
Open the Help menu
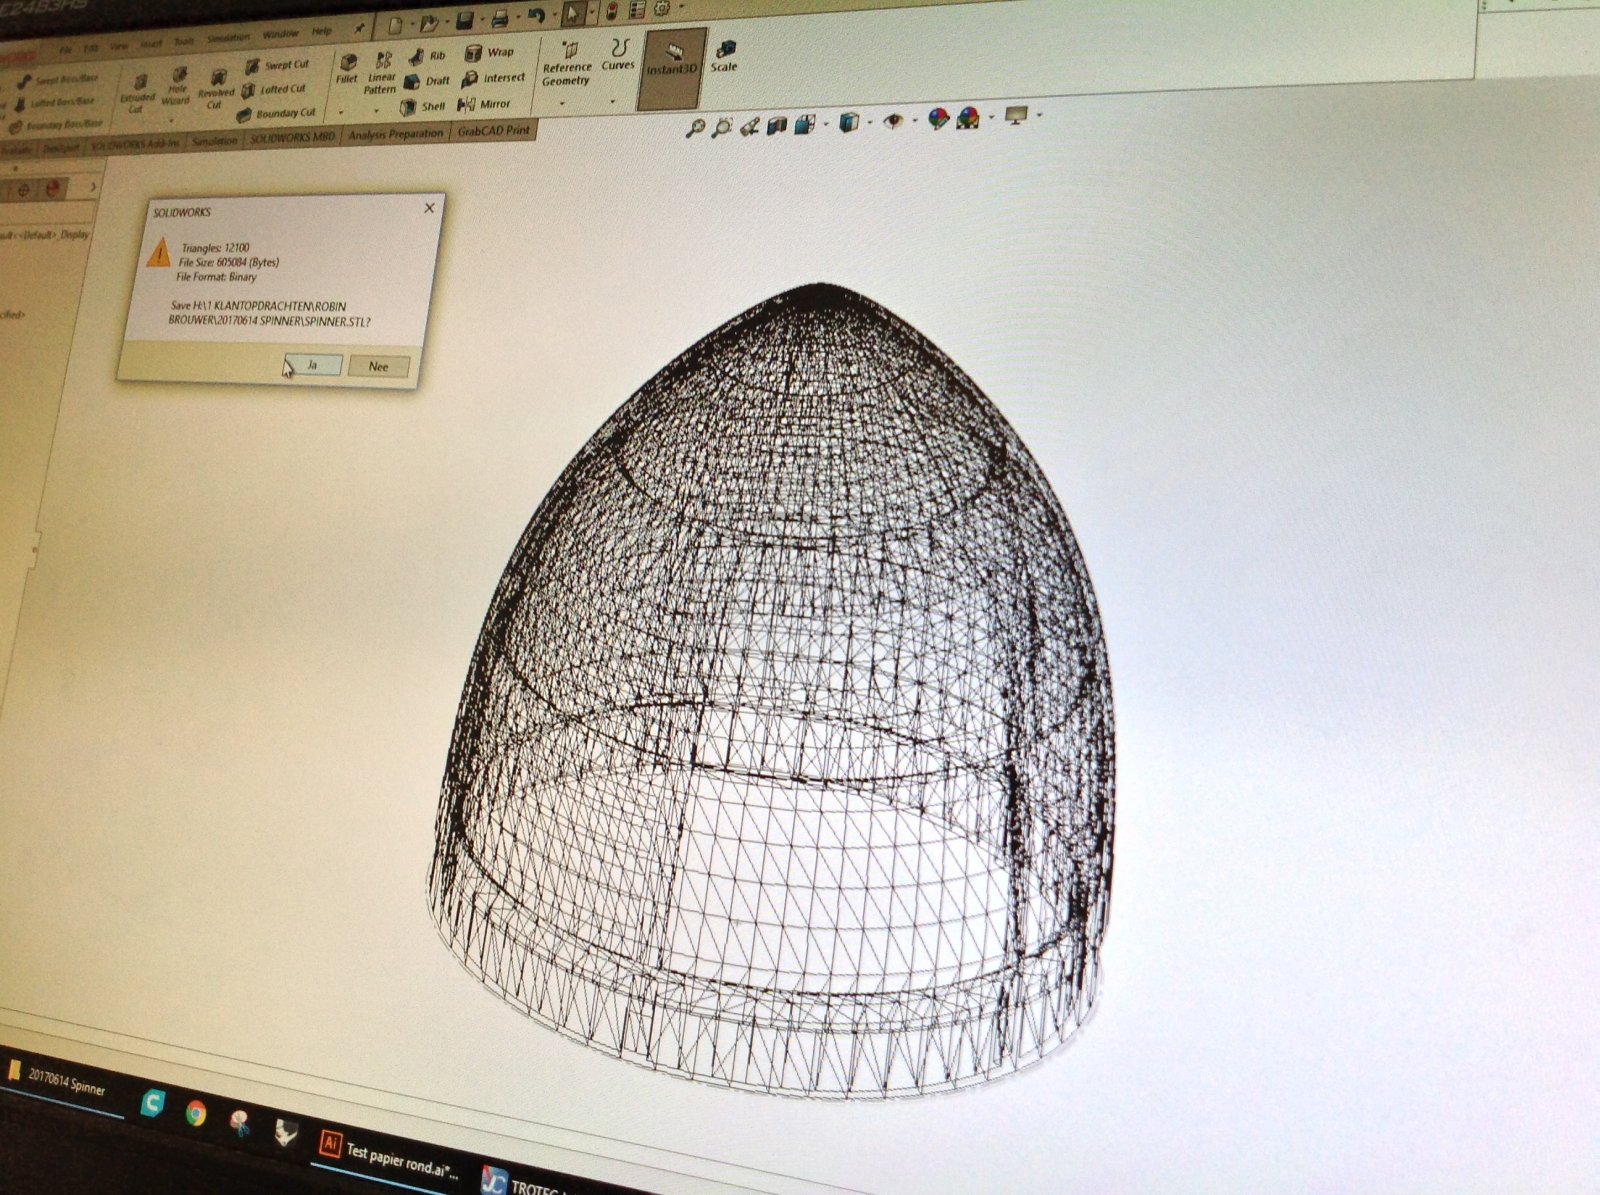coord(321,32)
